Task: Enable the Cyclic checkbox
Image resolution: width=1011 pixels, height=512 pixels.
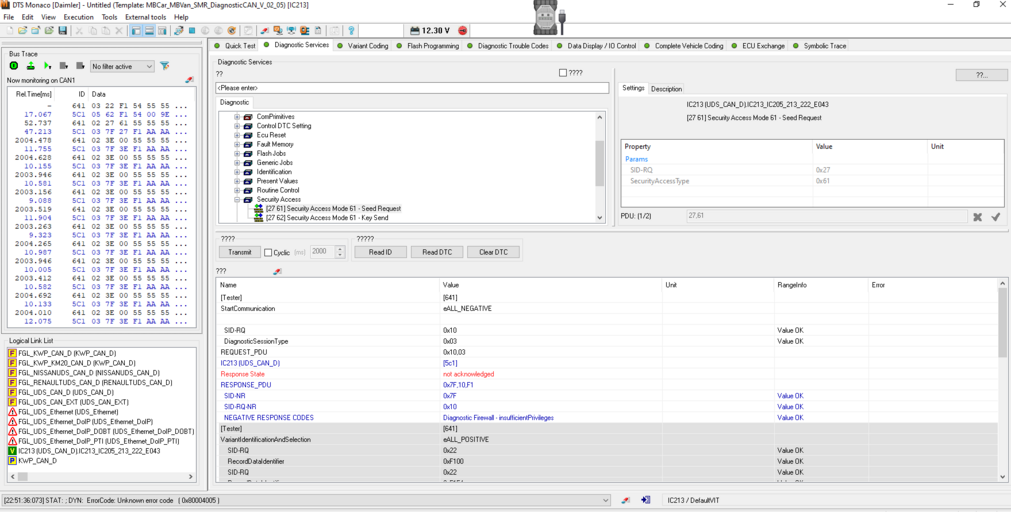Action: click(268, 253)
